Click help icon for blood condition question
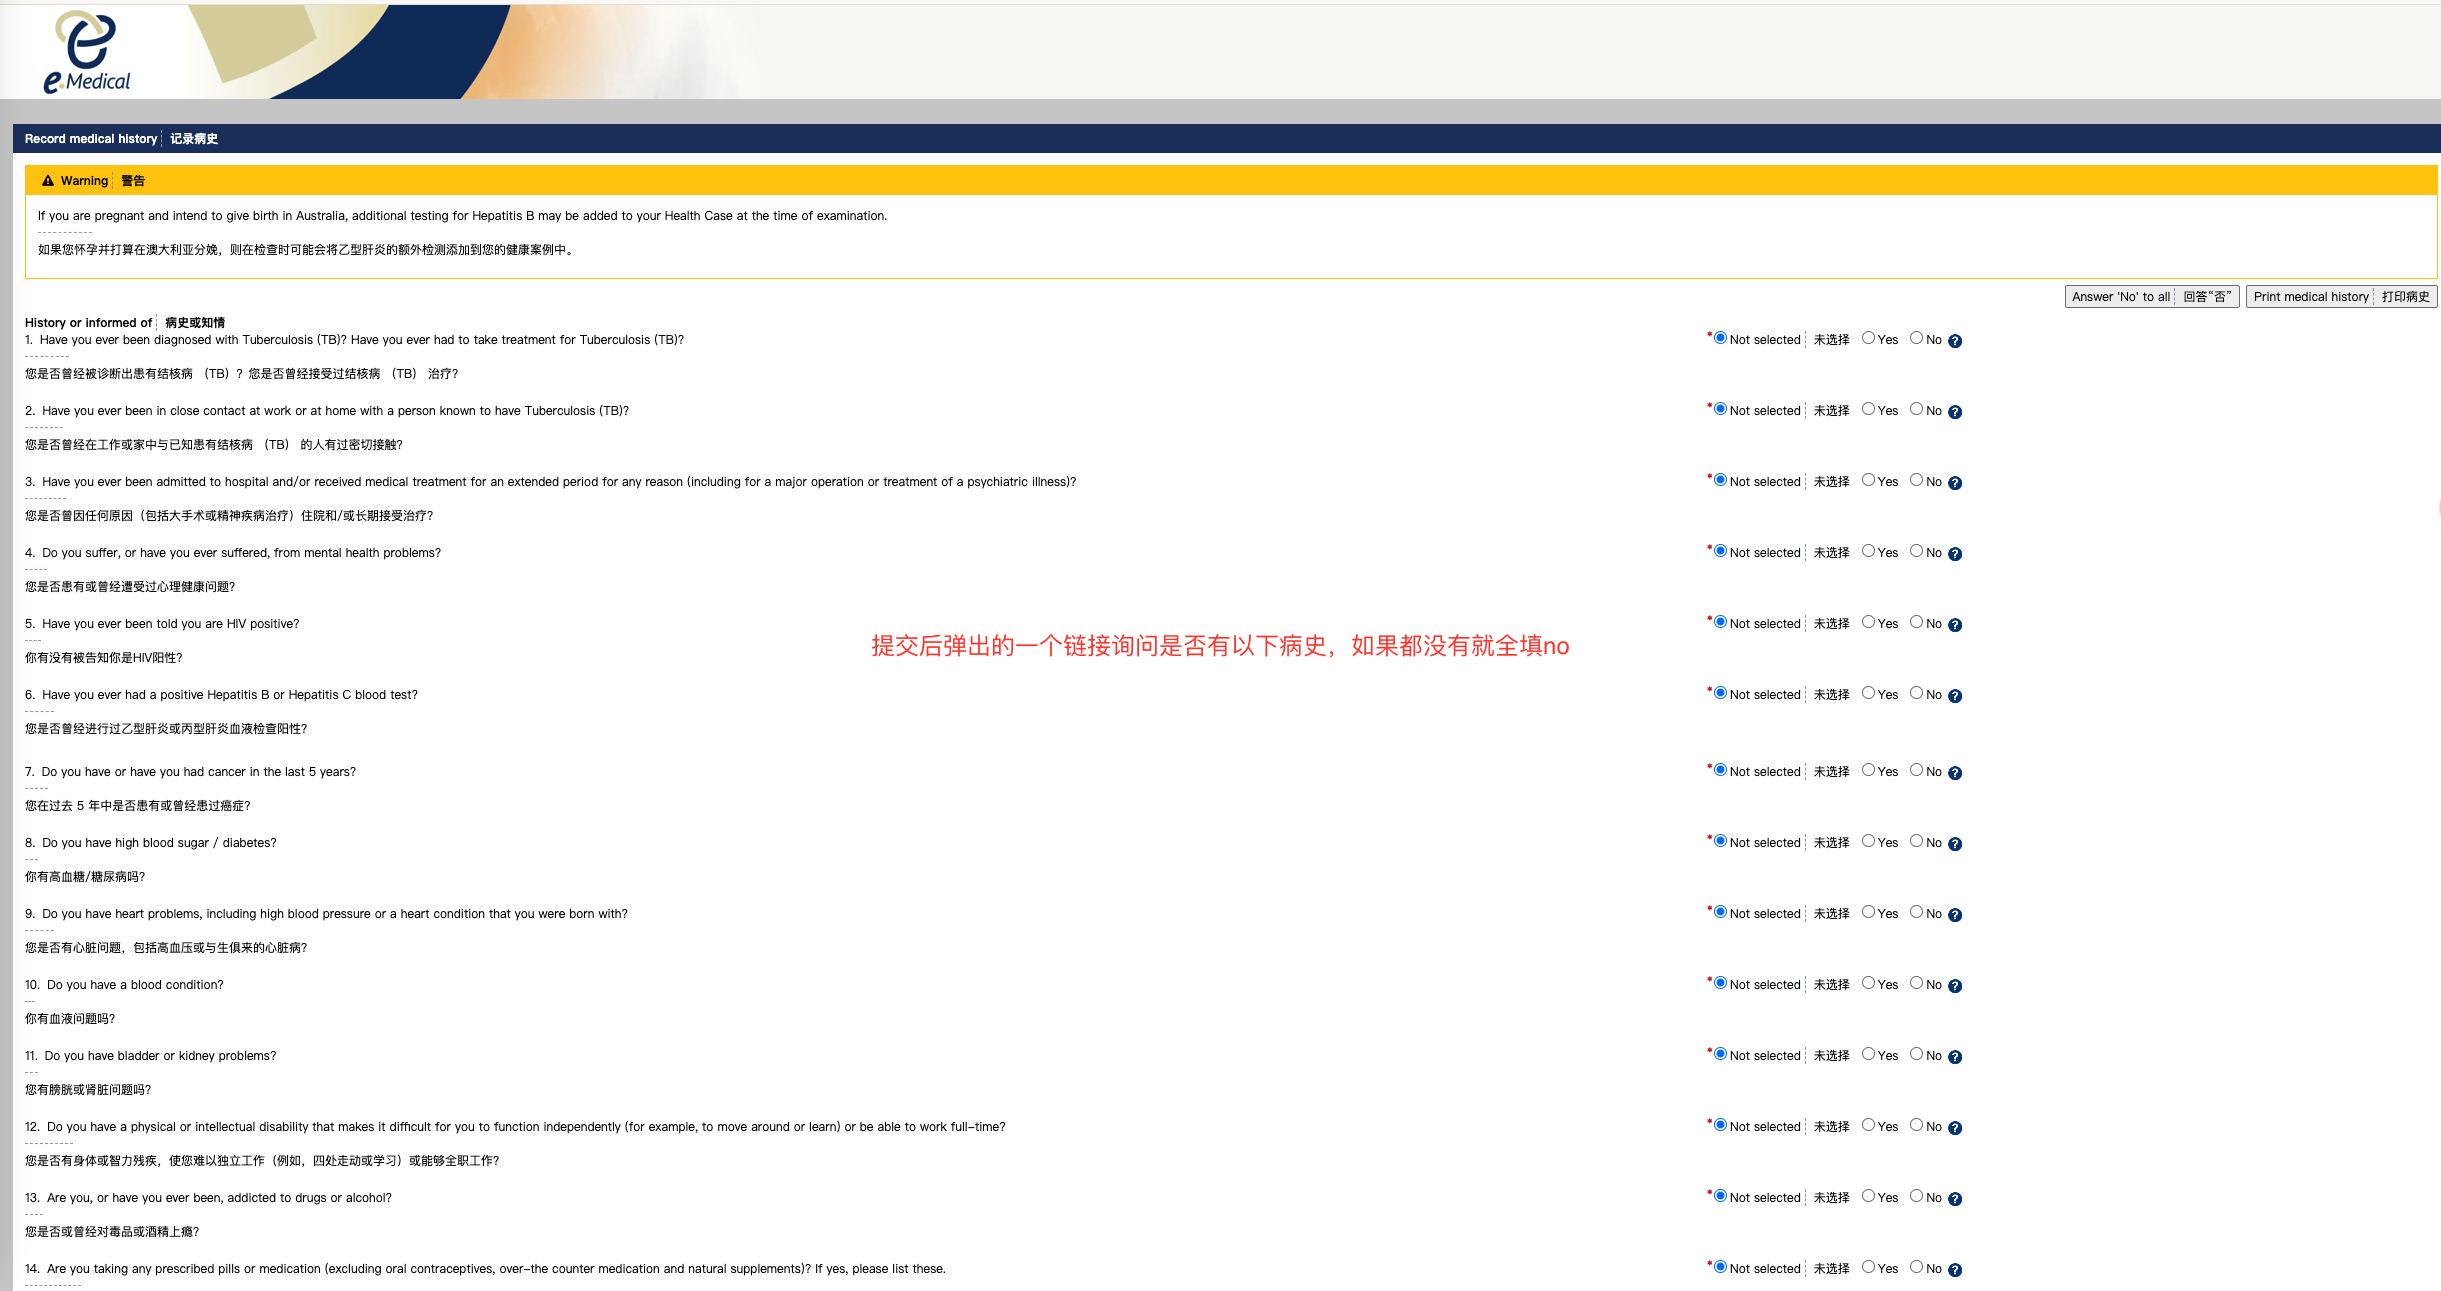The width and height of the screenshot is (2441, 1291). pyautogui.click(x=1955, y=986)
